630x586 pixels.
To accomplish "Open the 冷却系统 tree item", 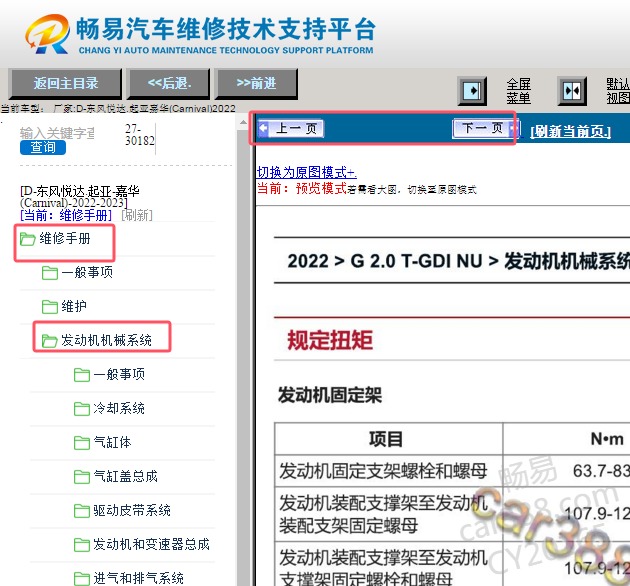I will pos(119,409).
